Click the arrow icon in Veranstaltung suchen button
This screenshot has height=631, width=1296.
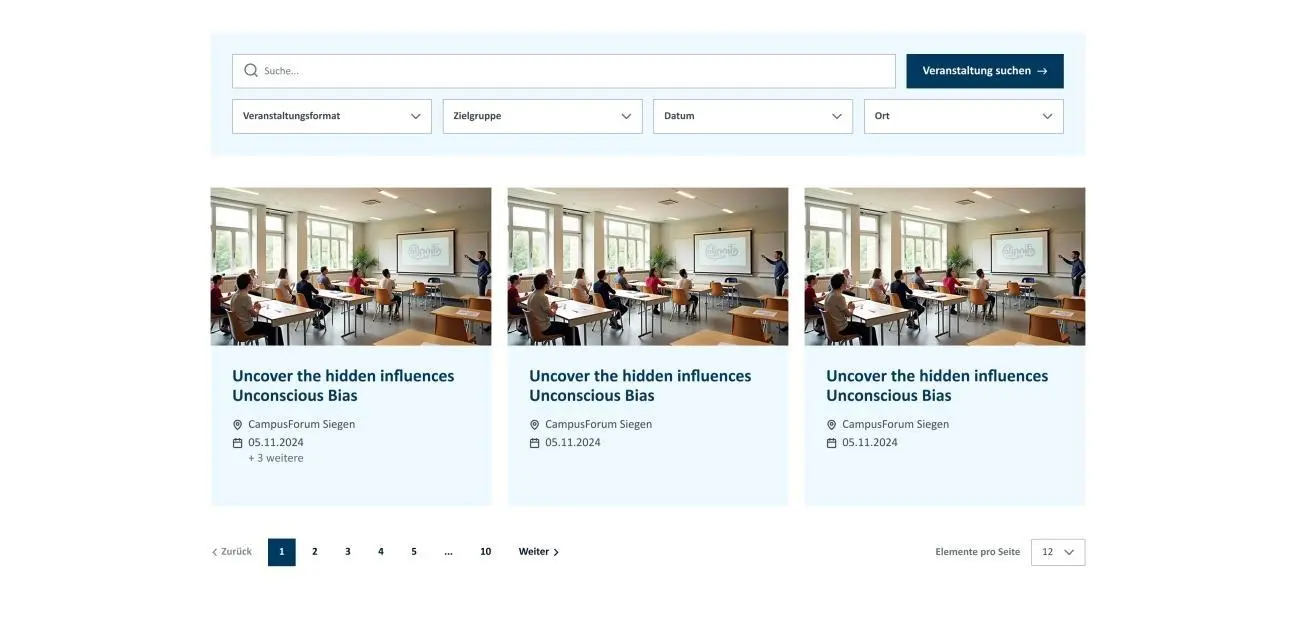[x=1042, y=71]
